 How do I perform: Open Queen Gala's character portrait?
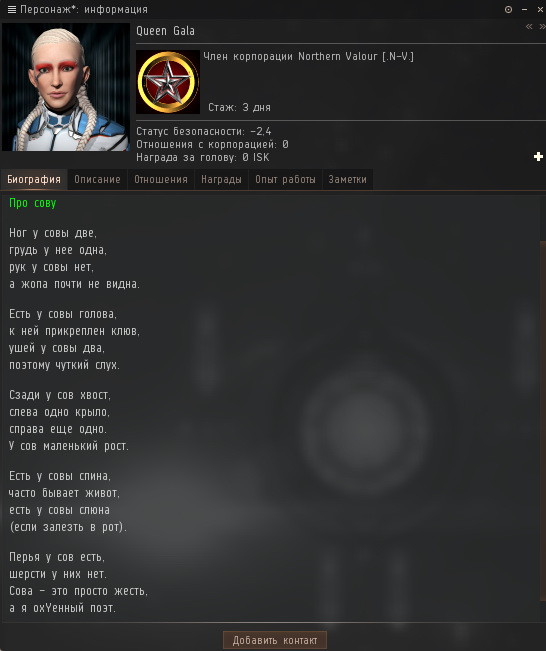point(66,87)
